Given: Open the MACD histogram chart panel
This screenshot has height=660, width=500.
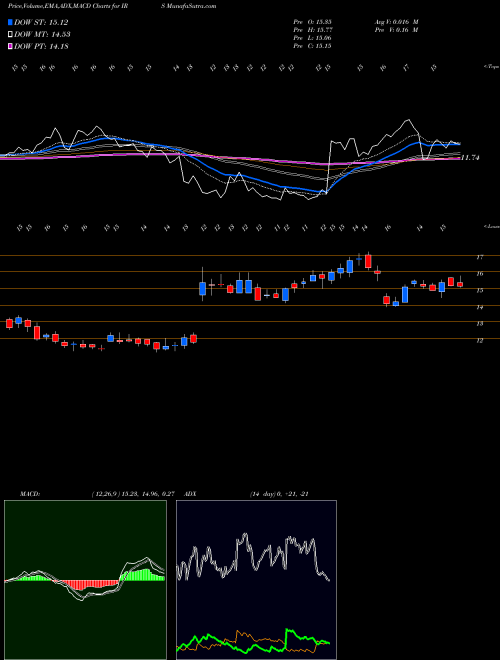Looking at the screenshot, I should [x=85, y=580].
